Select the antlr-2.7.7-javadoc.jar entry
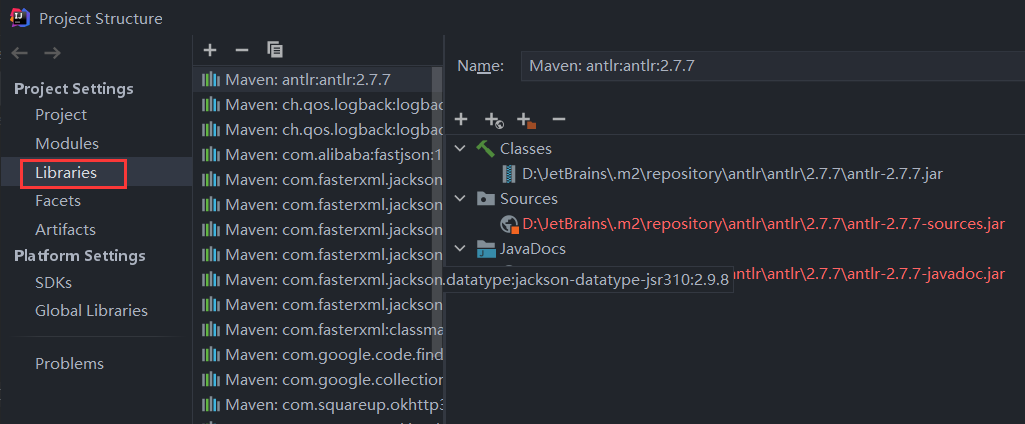The image size is (1025, 424). coord(868,274)
